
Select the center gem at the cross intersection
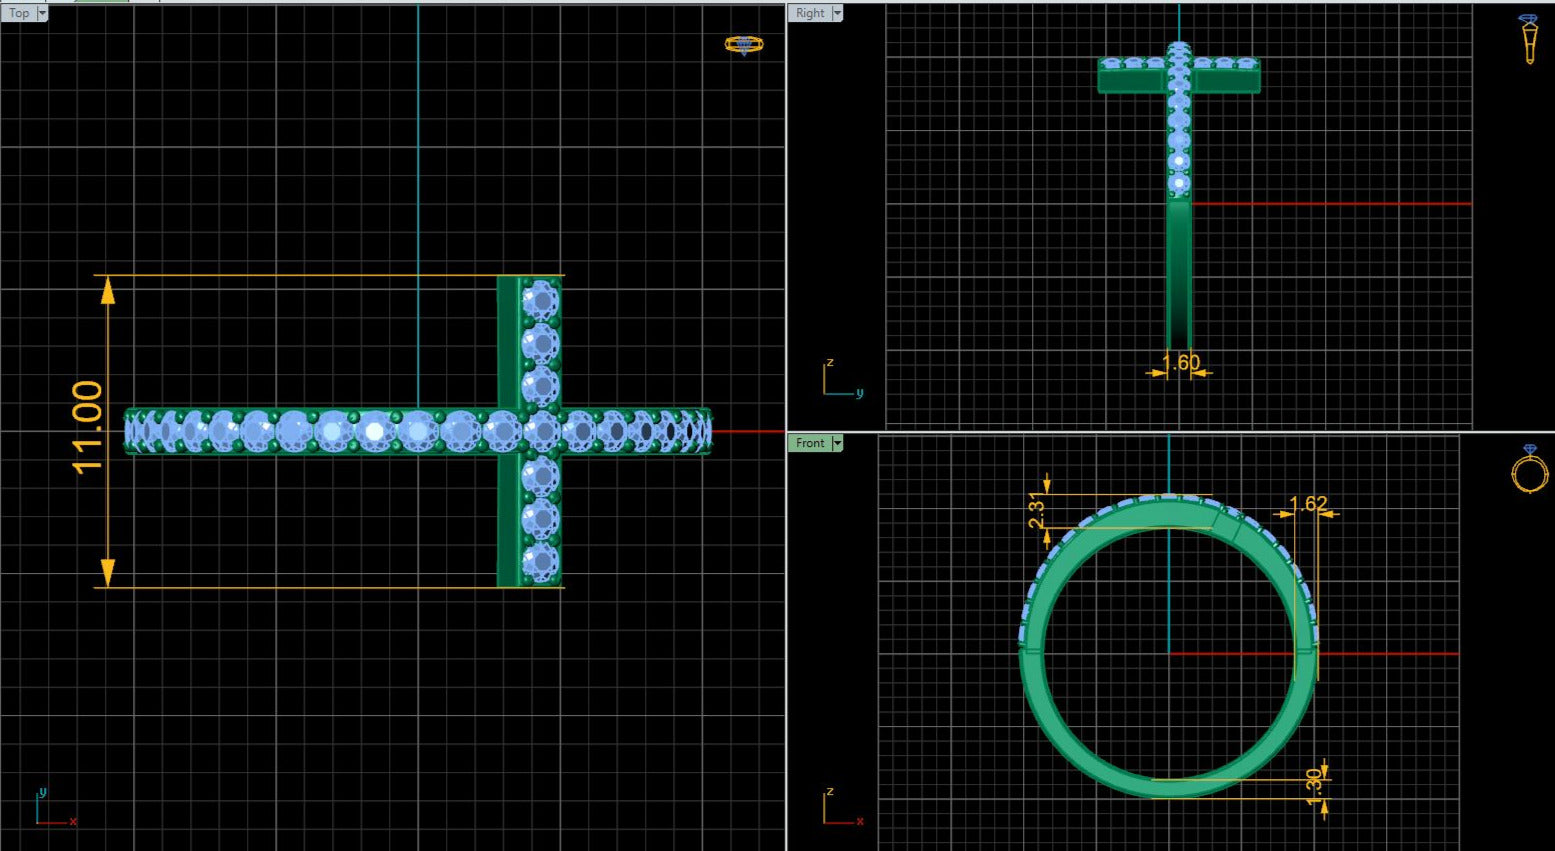point(541,431)
